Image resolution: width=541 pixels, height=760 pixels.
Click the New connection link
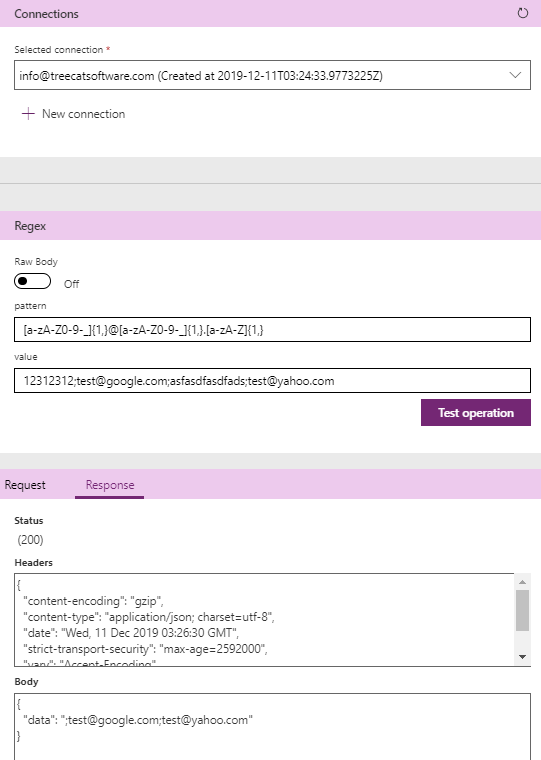coord(83,114)
